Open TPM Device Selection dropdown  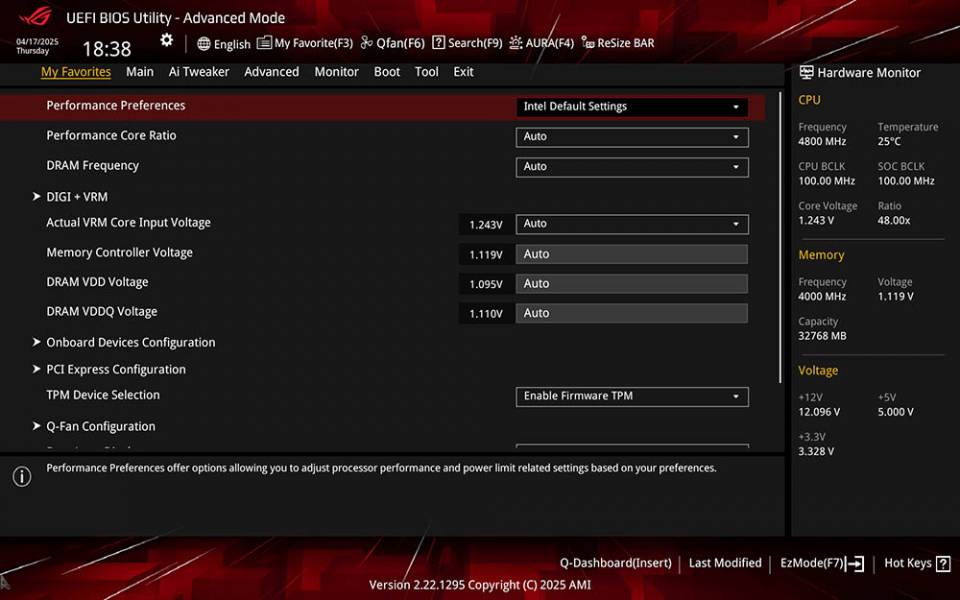tap(632, 396)
